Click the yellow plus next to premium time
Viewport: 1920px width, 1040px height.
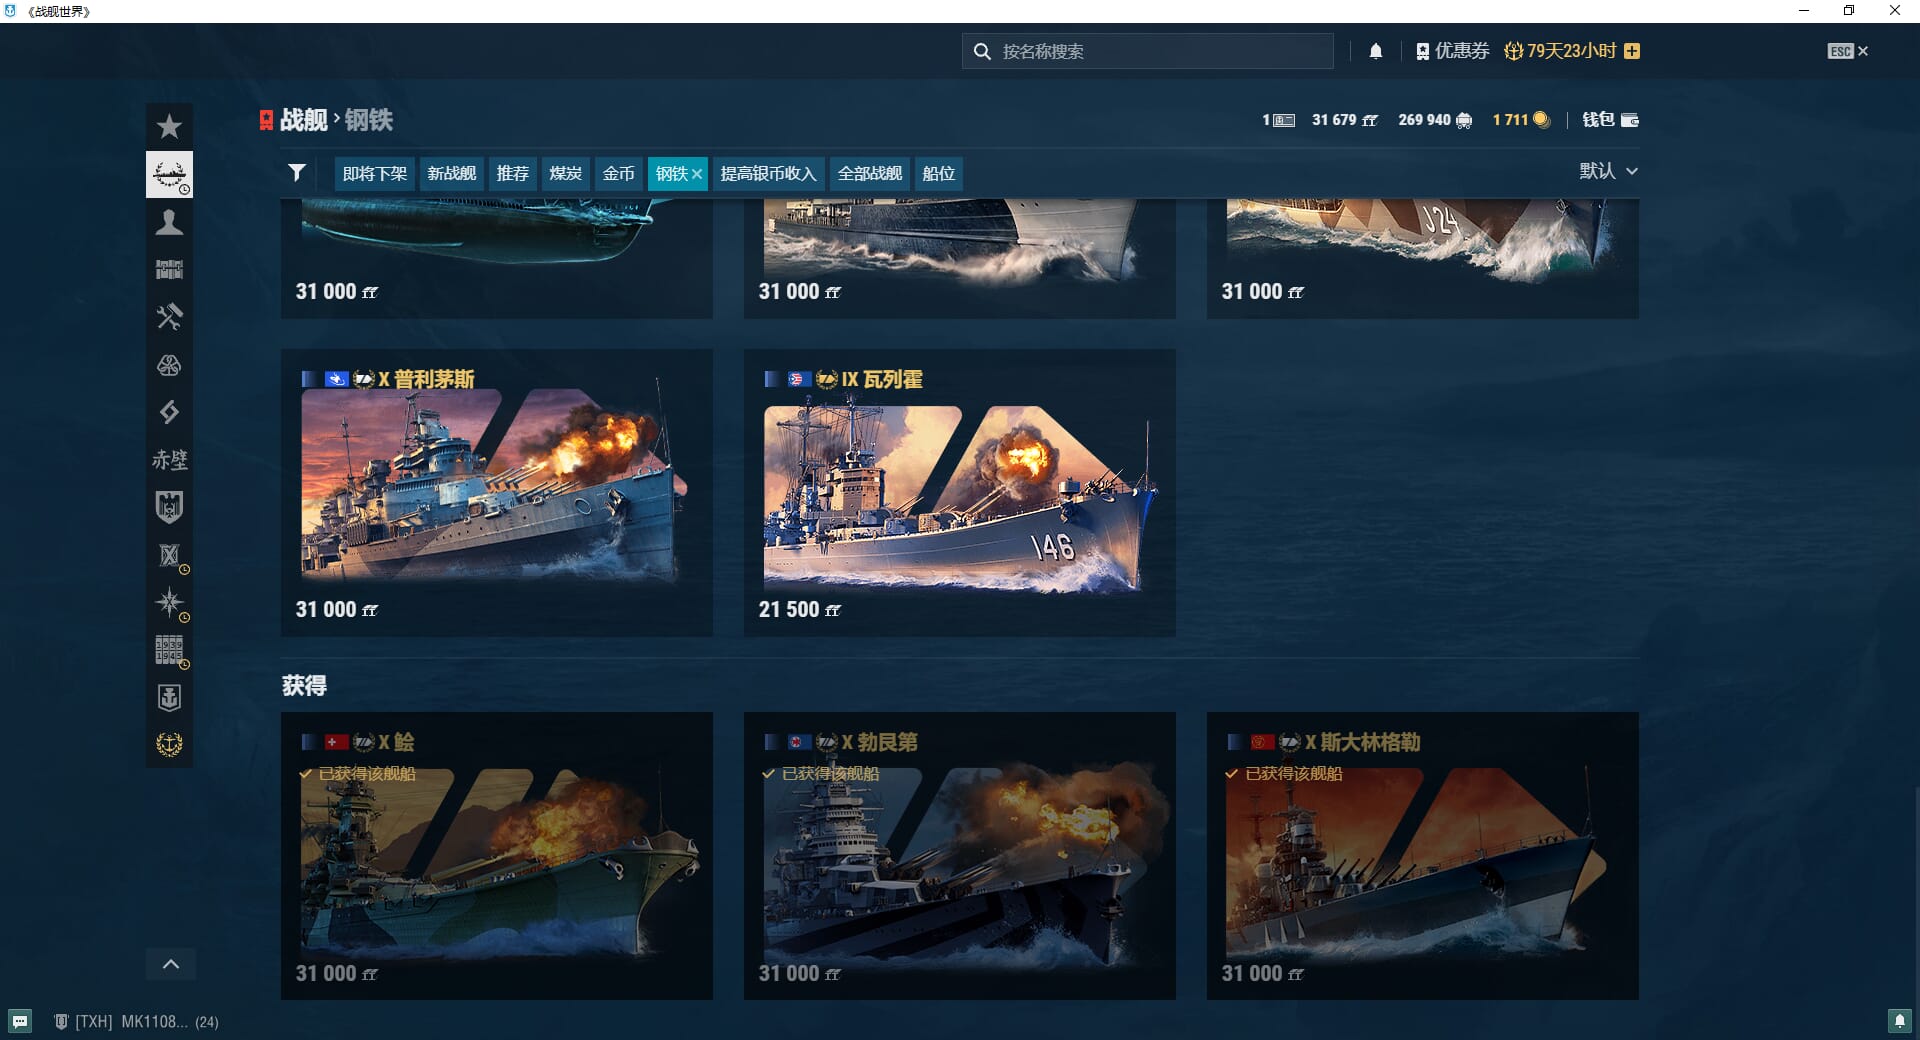pyautogui.click(x=1632, y=51)
